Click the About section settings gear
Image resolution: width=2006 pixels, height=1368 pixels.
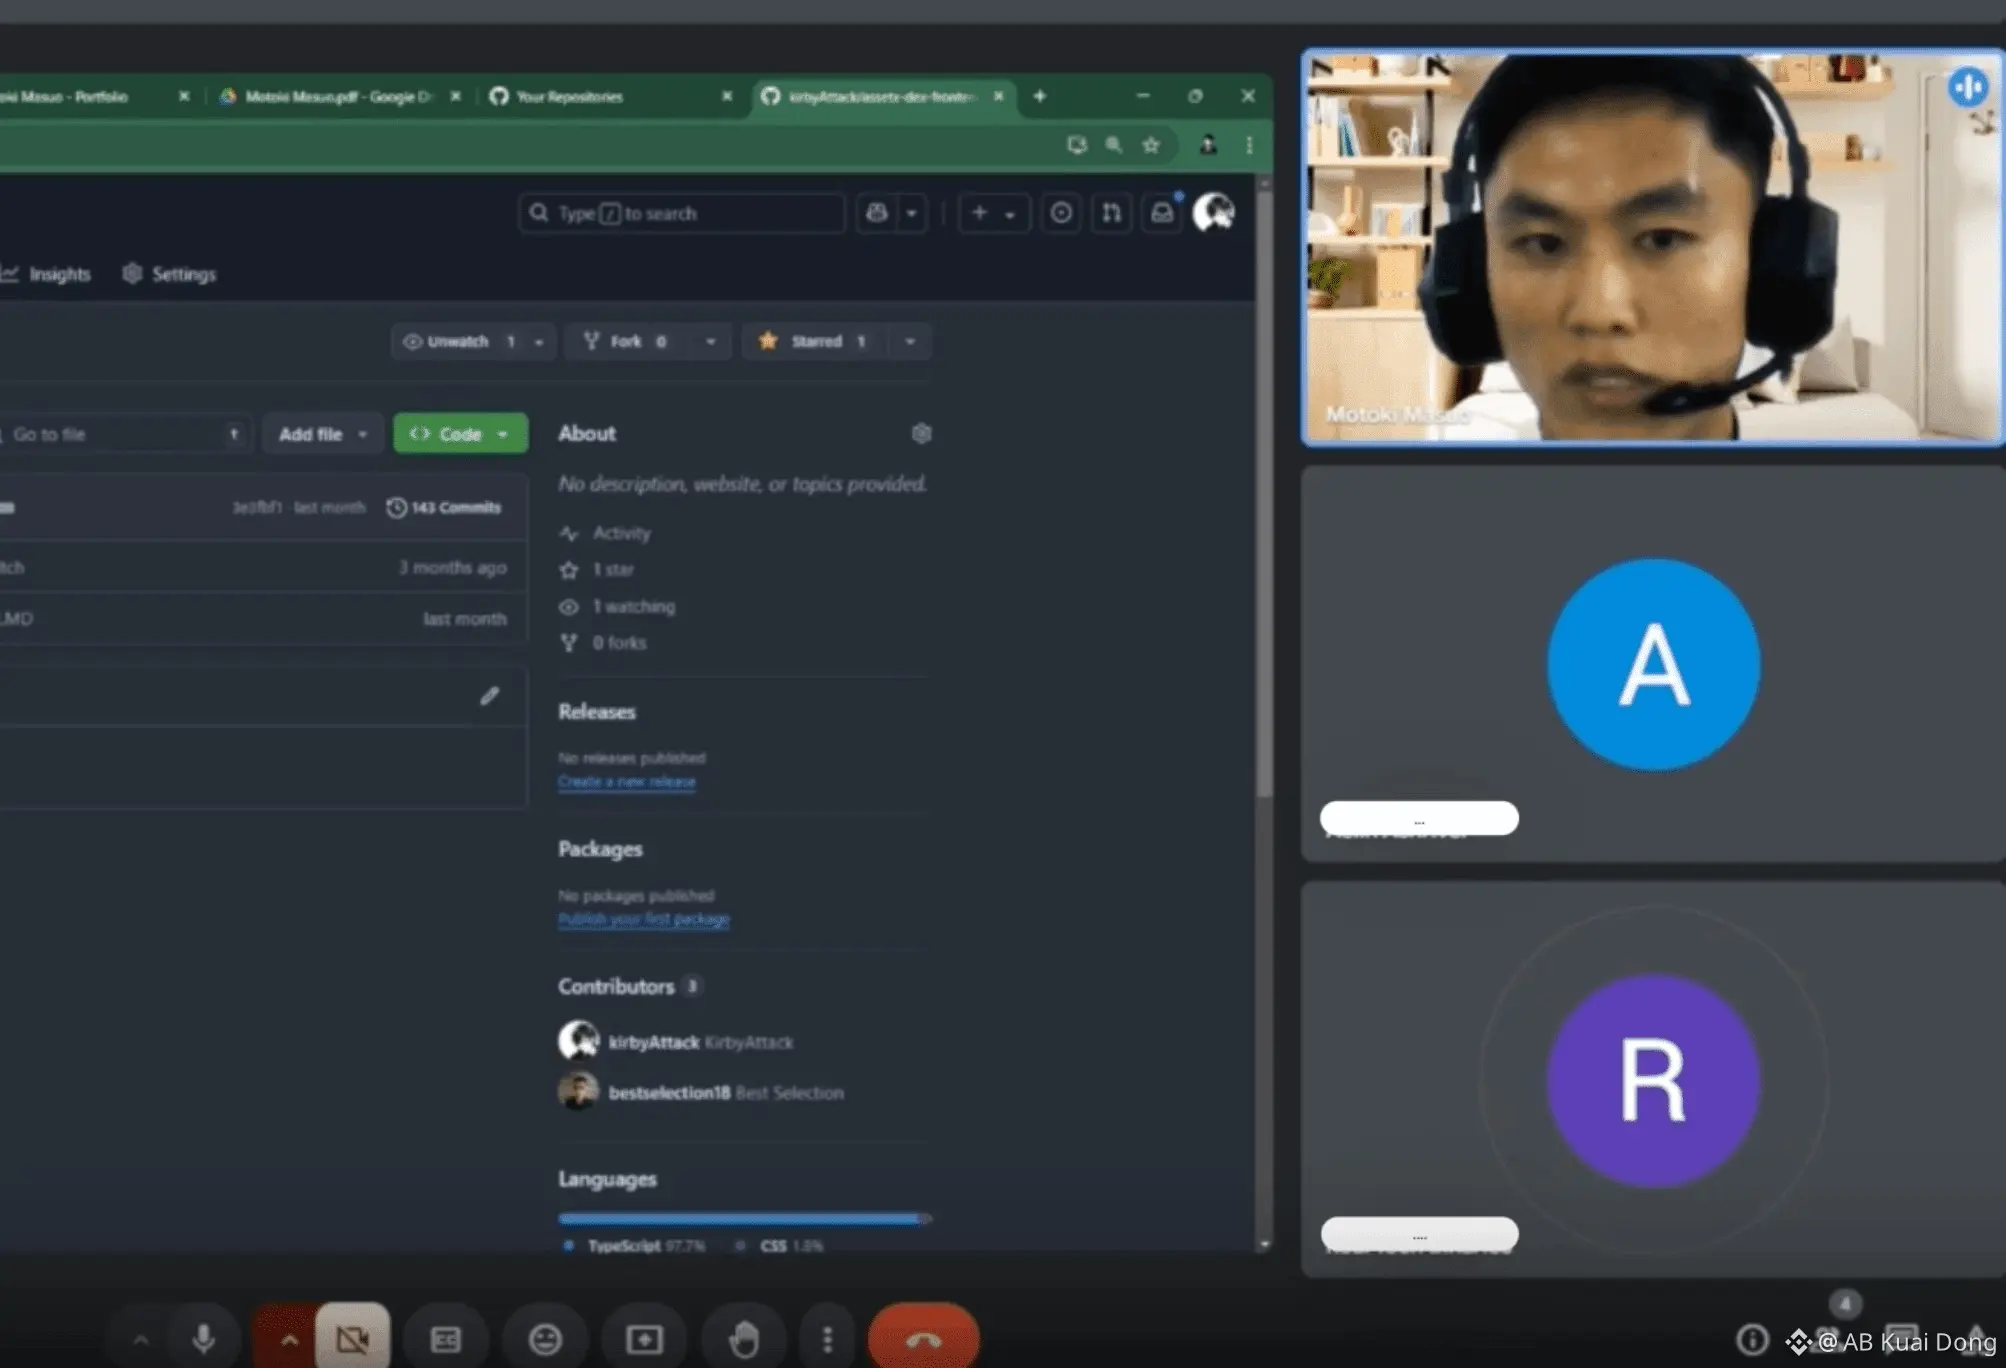[x=921, y=433]
